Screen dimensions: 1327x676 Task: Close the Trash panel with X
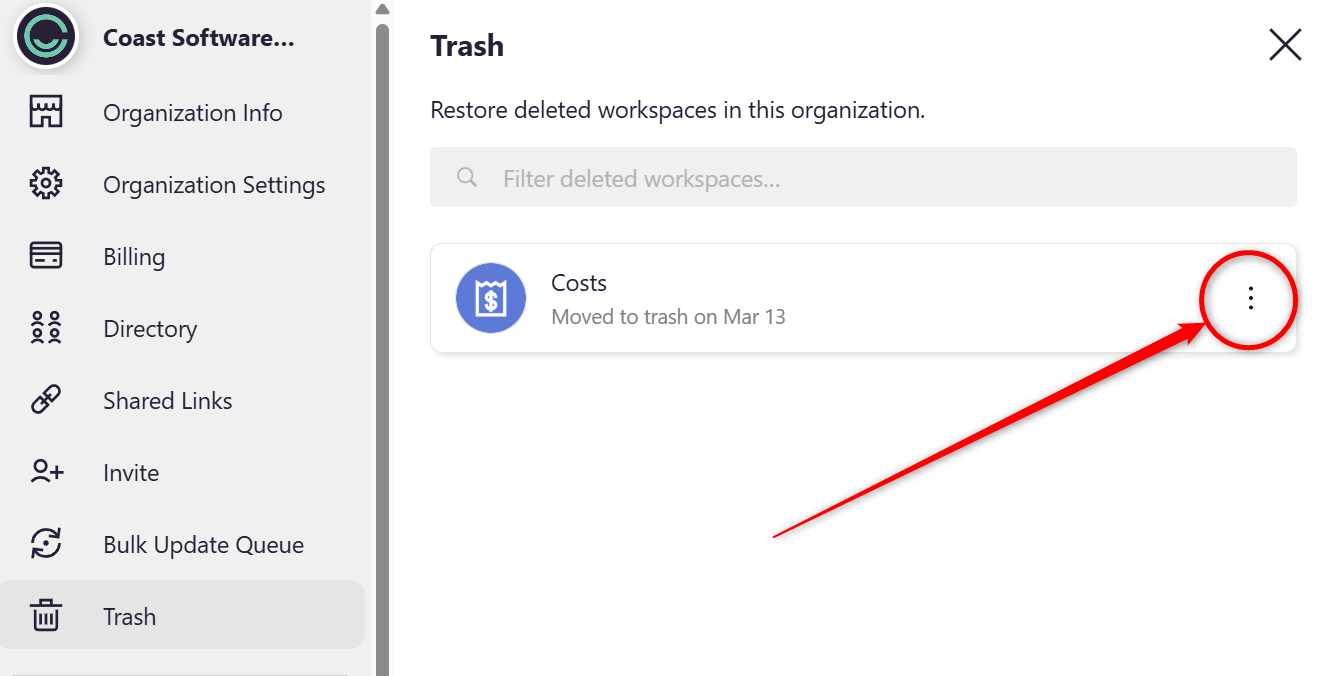1284,45
